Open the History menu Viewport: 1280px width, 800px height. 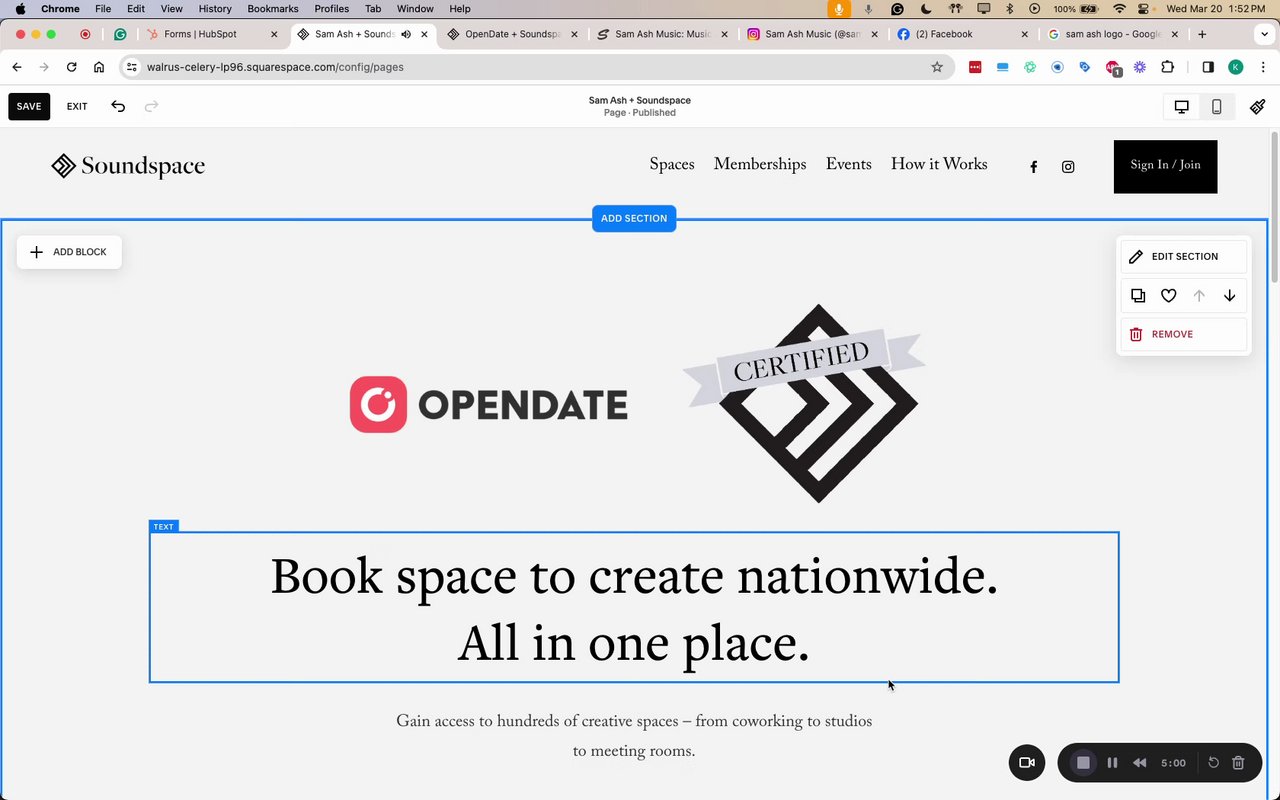pos(215,8)
